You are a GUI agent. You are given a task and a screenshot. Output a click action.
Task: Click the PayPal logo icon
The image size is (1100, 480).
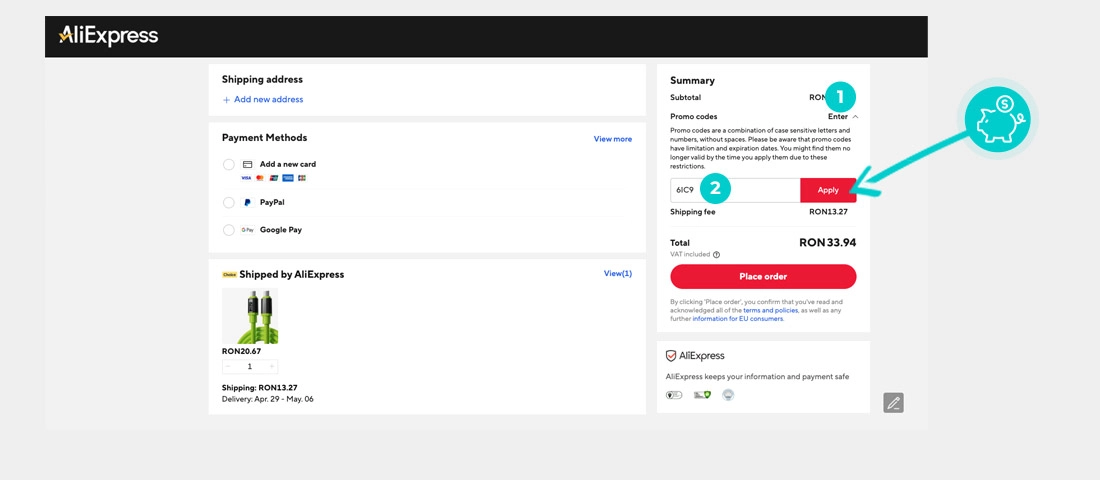247,203
